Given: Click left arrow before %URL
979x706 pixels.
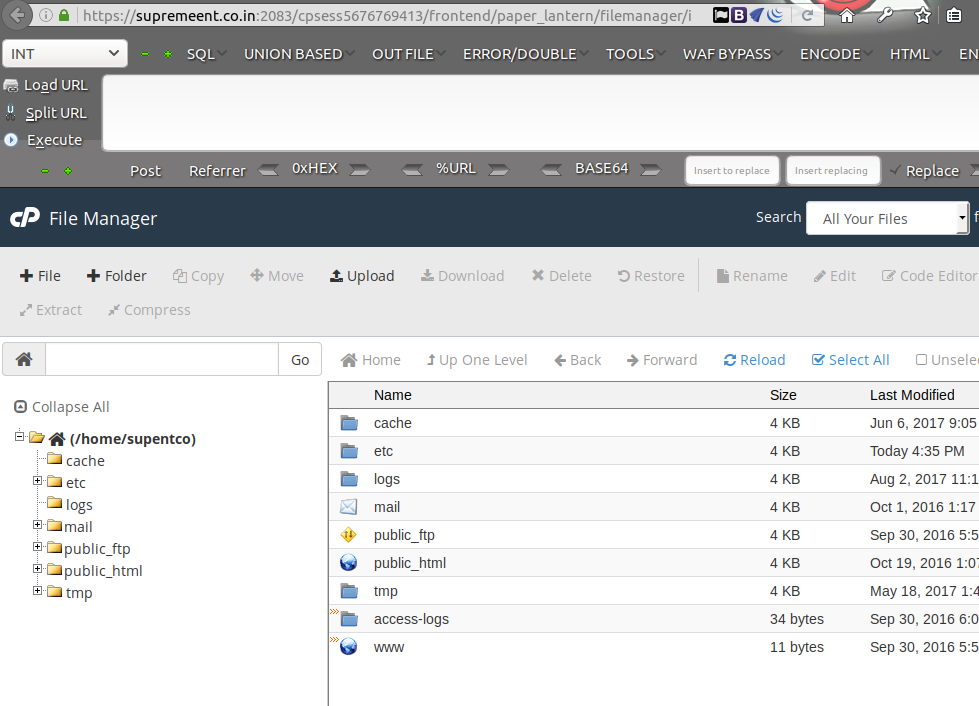Looking at the screenshot, I should [x=412, y=169].
